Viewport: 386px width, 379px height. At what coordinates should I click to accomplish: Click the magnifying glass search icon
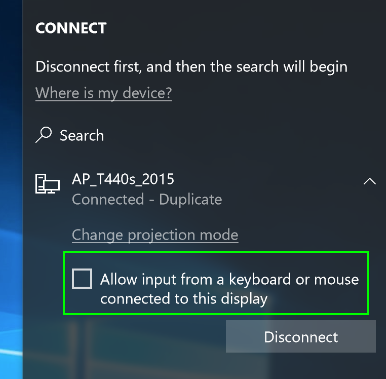[x=44, y=135]
